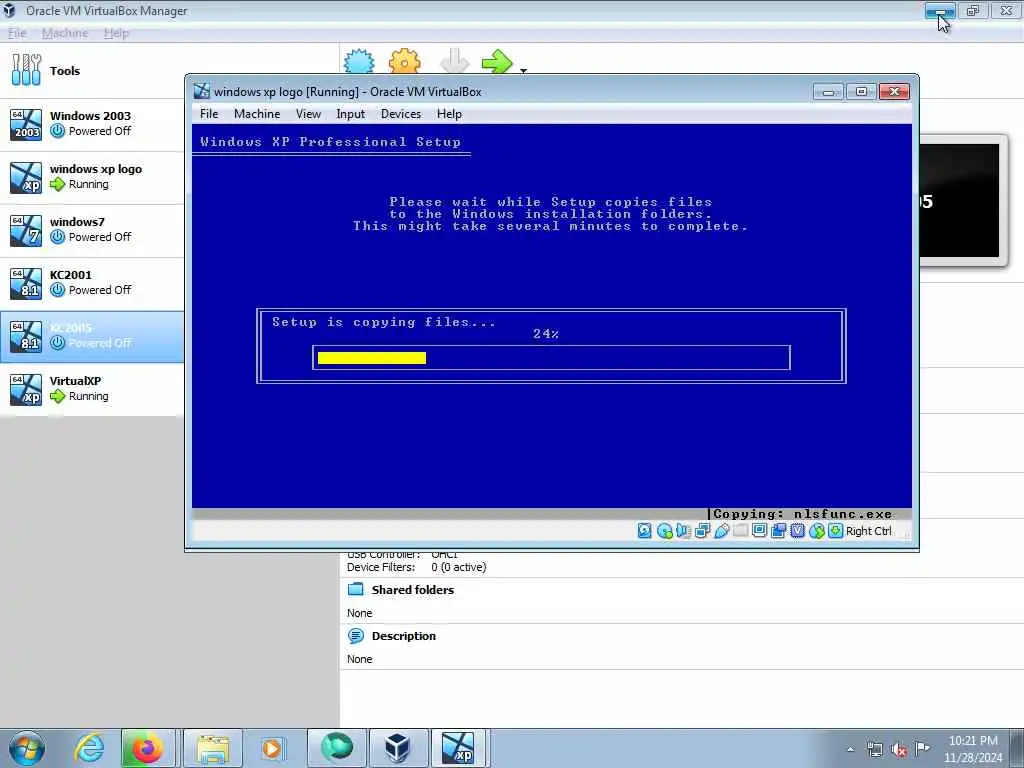This screenshot has width=1024, height=768.
Task: Show hidden system tray icons arrow
Action: click(x=850, y=750)
